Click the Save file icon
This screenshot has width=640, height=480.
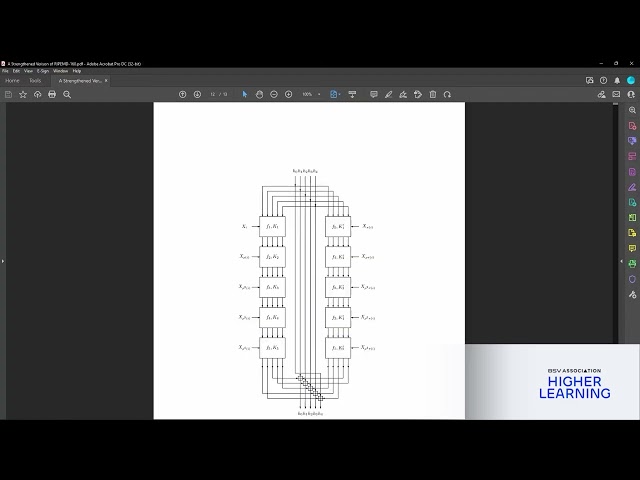8,95
